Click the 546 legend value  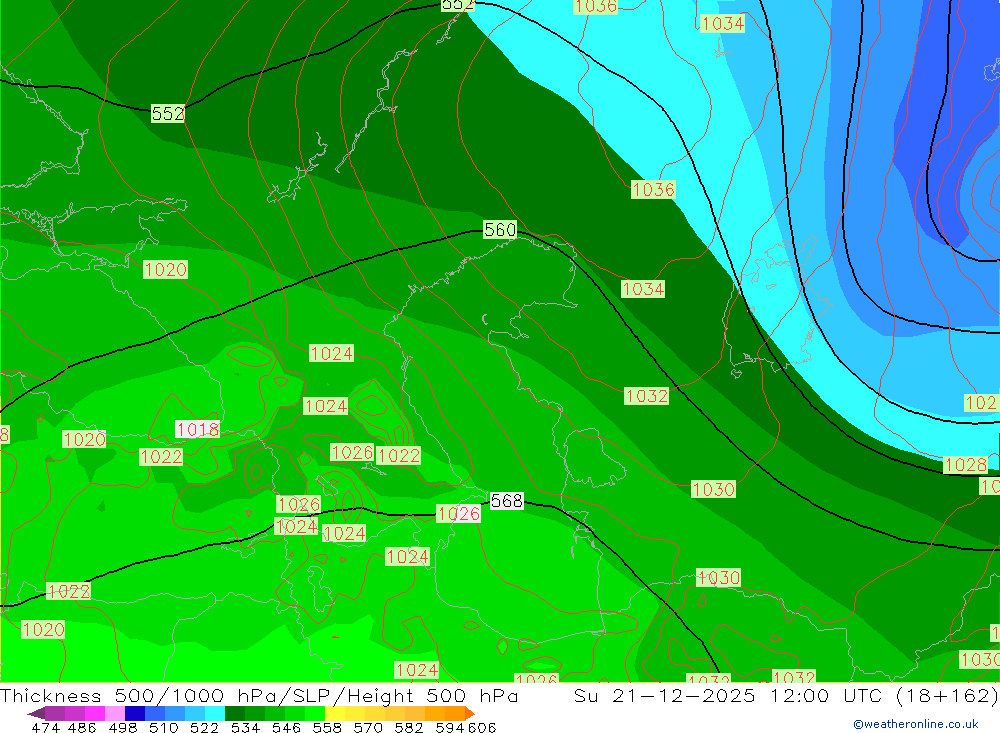pos(286,727)
